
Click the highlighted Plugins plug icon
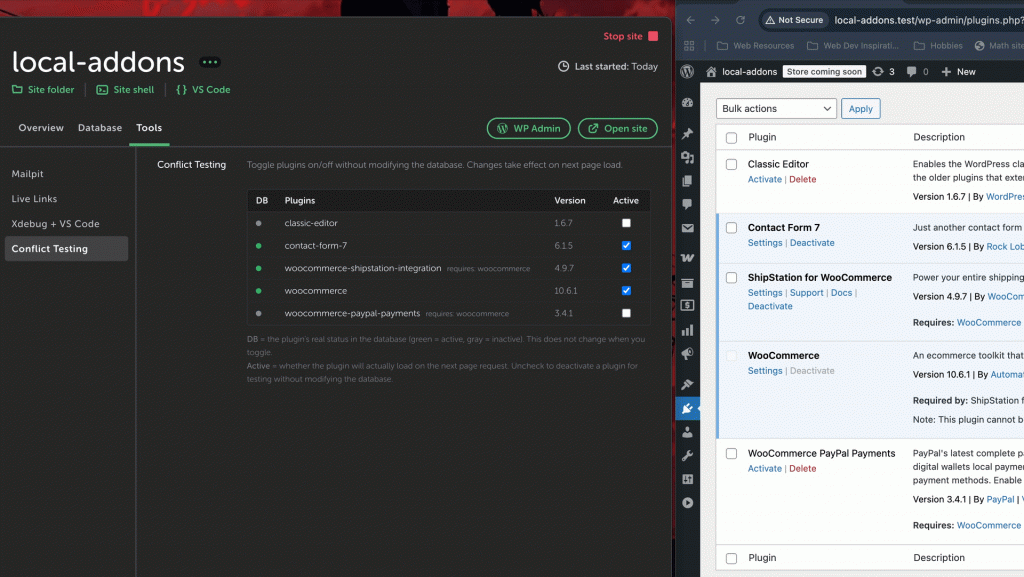[687, 408]
